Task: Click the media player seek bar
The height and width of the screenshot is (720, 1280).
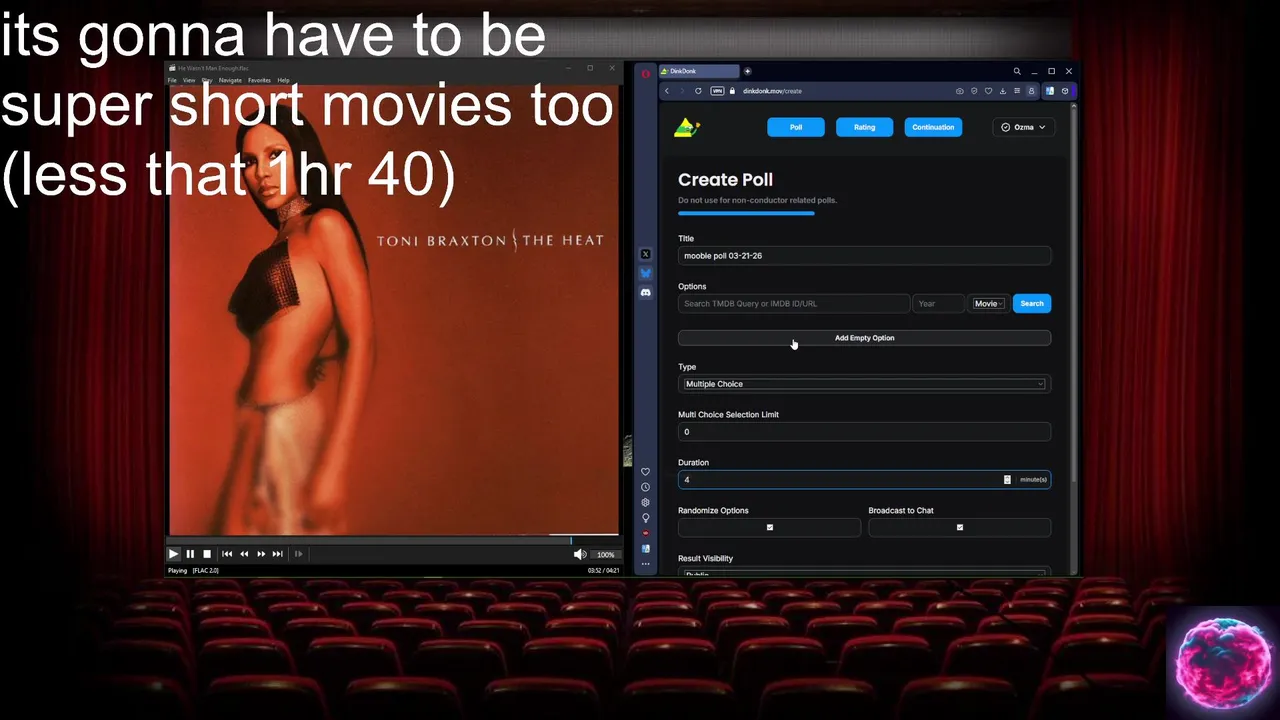Action: pyautogui.click(x=393, y=539)
